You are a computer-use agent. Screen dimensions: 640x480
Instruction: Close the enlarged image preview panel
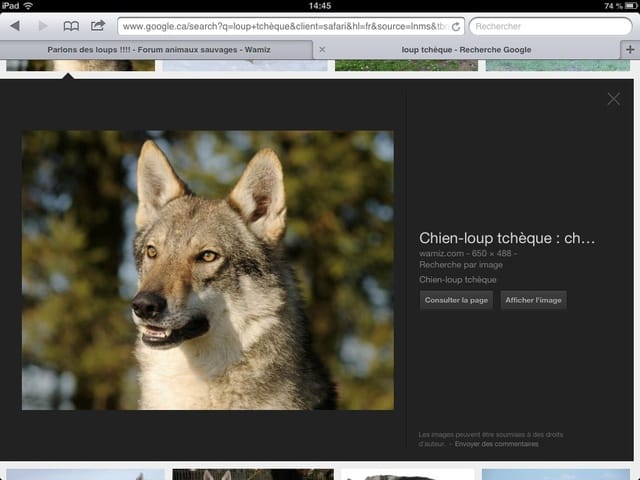tap(613, 98)
